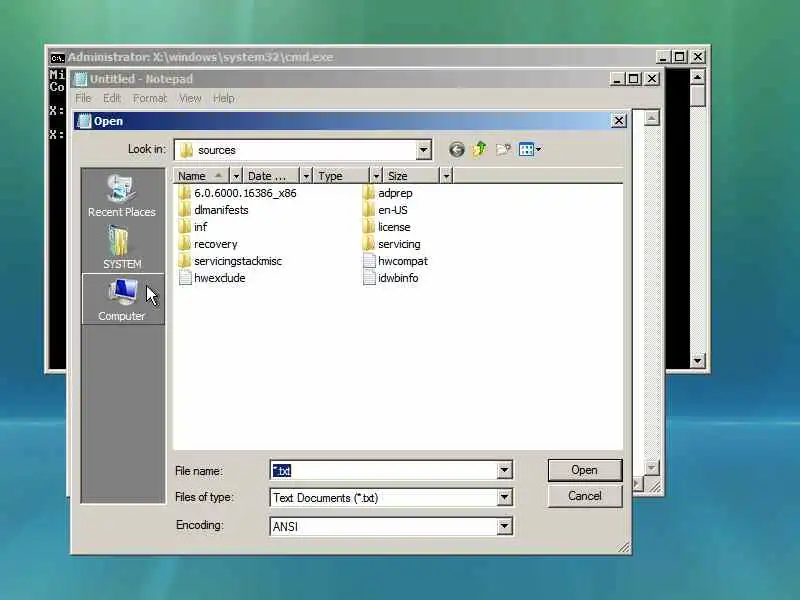Viewport: 800px width, 600px height.
Task: Click the Notepad title bar icon
Action: [81, 79]
